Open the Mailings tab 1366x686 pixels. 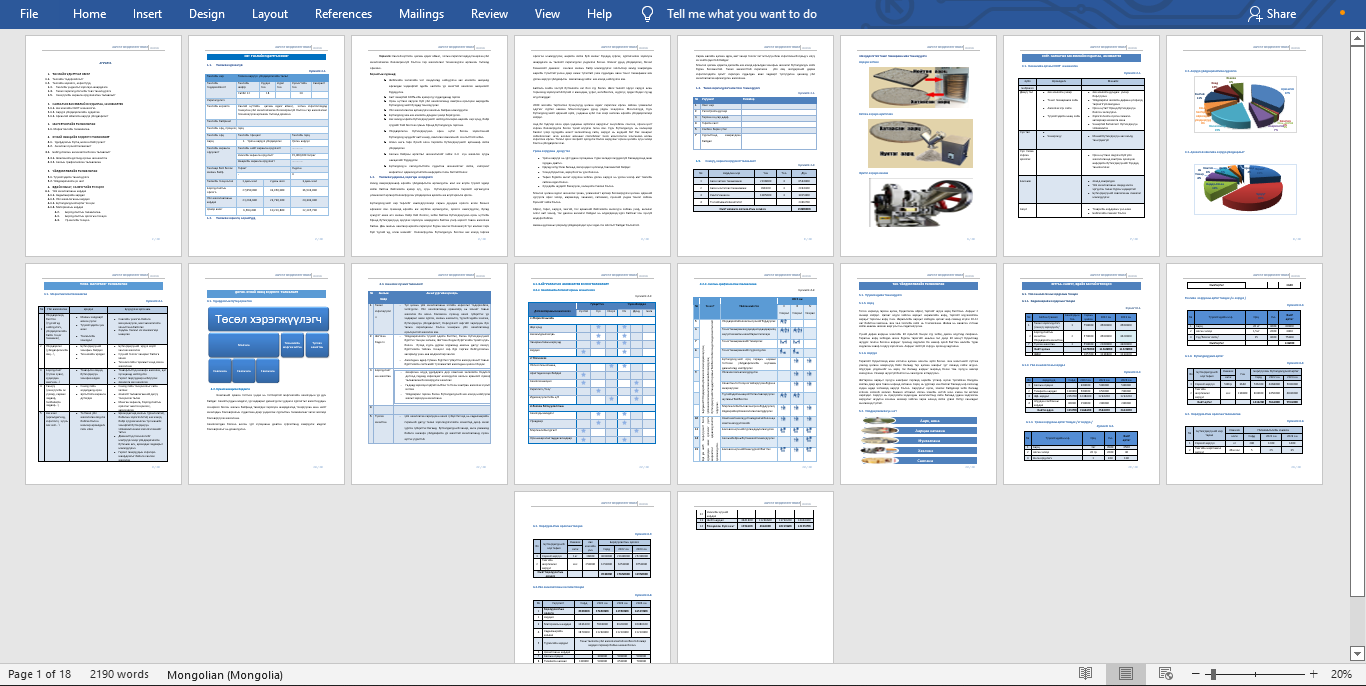click(x=421, y=14)
